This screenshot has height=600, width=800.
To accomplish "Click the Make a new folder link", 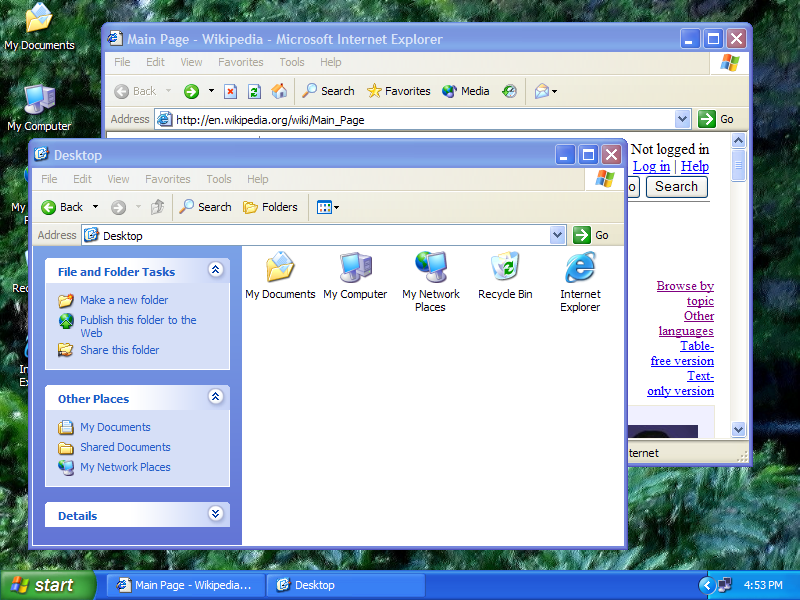I will click(x=124, y=300).
